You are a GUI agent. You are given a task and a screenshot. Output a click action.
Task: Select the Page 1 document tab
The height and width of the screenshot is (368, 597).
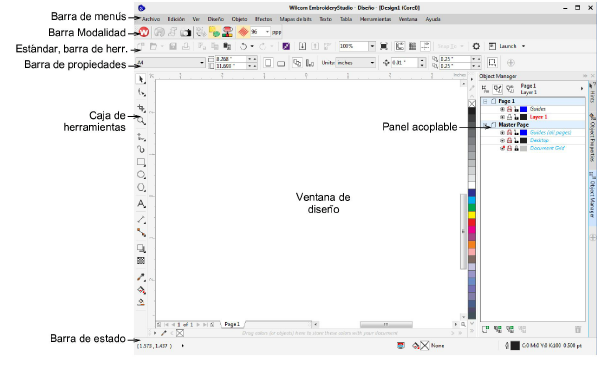click(x=232, y=324)
